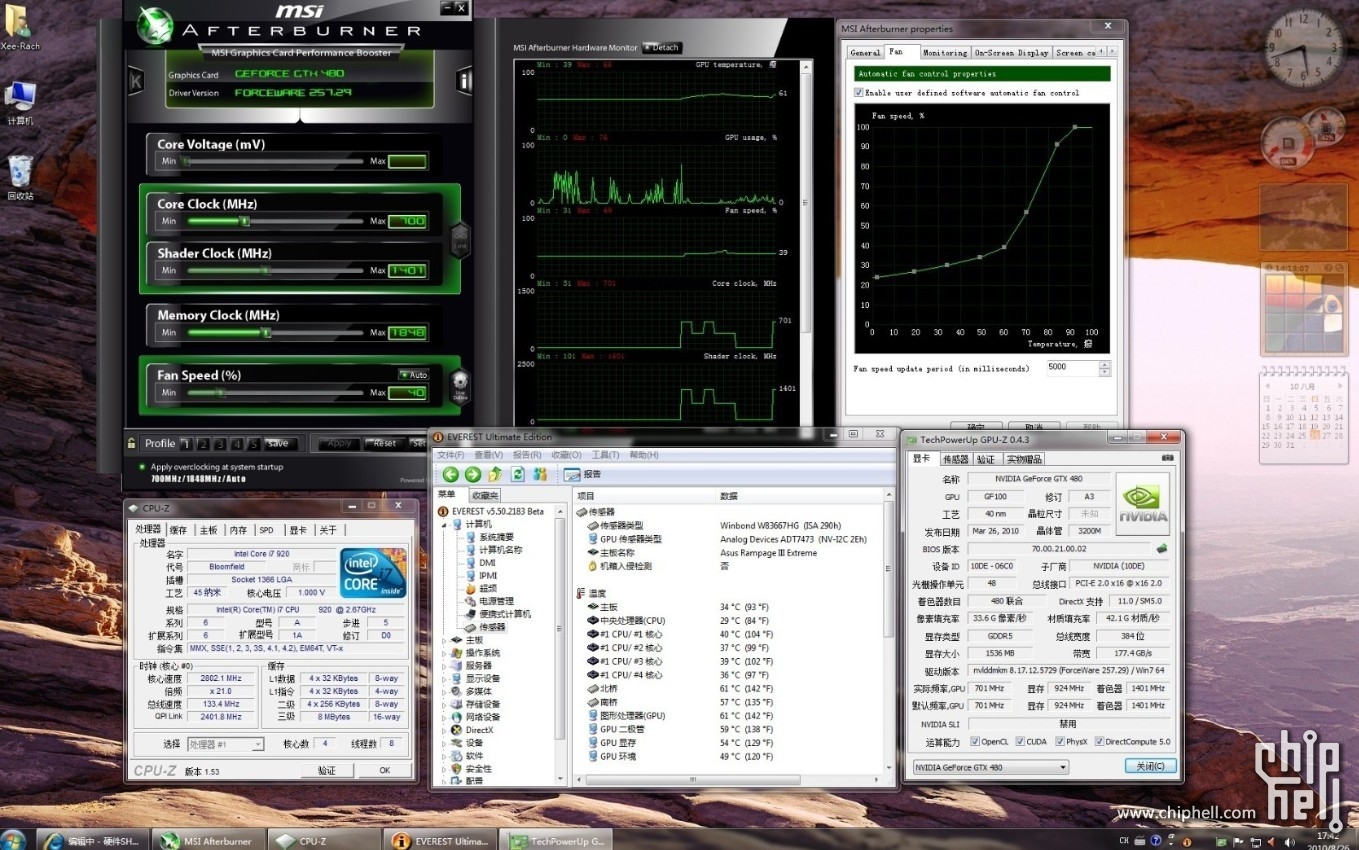Click GPU-Z camera screenshot icon
Viewport: 1359px width, 850px height.
[x=1167, y=458]
